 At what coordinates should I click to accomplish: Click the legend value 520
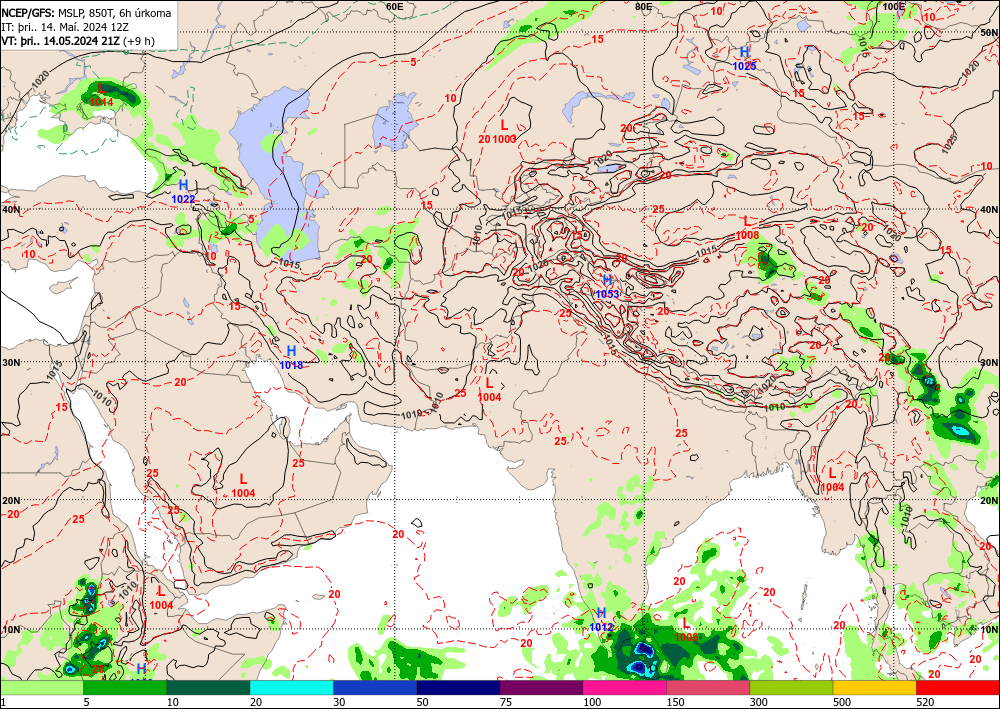coord(925,702)
